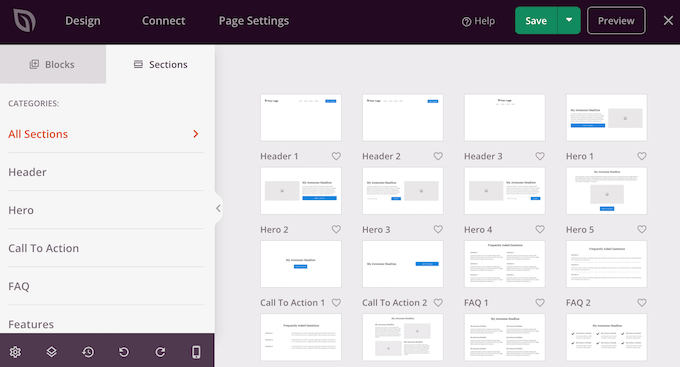Screen dimensions: 680x367
Task: Open the Page Settings menu
Action: [x=254, y=21]
